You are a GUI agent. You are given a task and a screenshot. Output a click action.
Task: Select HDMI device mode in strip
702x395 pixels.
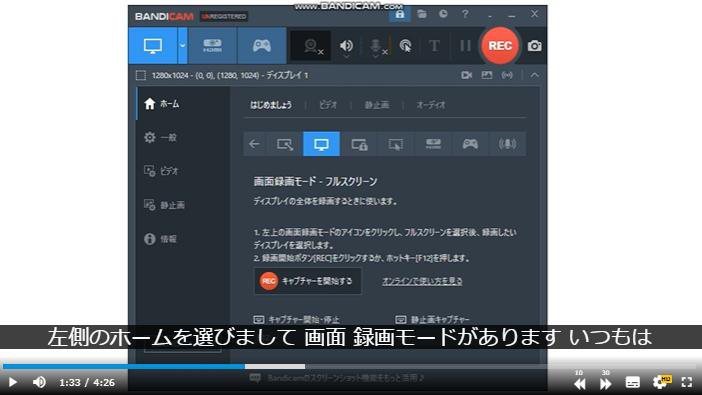coord(433,144)
